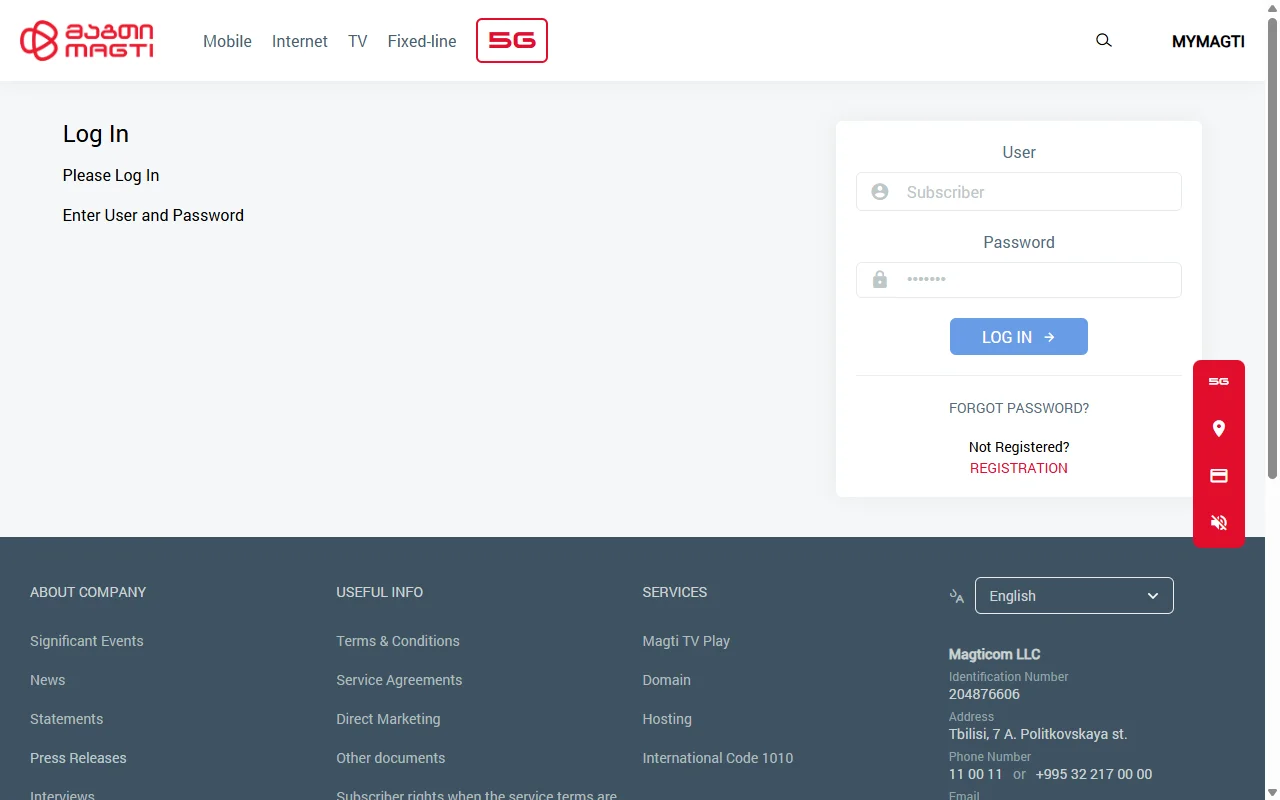1280x800 pixels.
Task: Click the address Tbilisi, 7 A. Politkovskaya st.
Action: pos(1038,734)
